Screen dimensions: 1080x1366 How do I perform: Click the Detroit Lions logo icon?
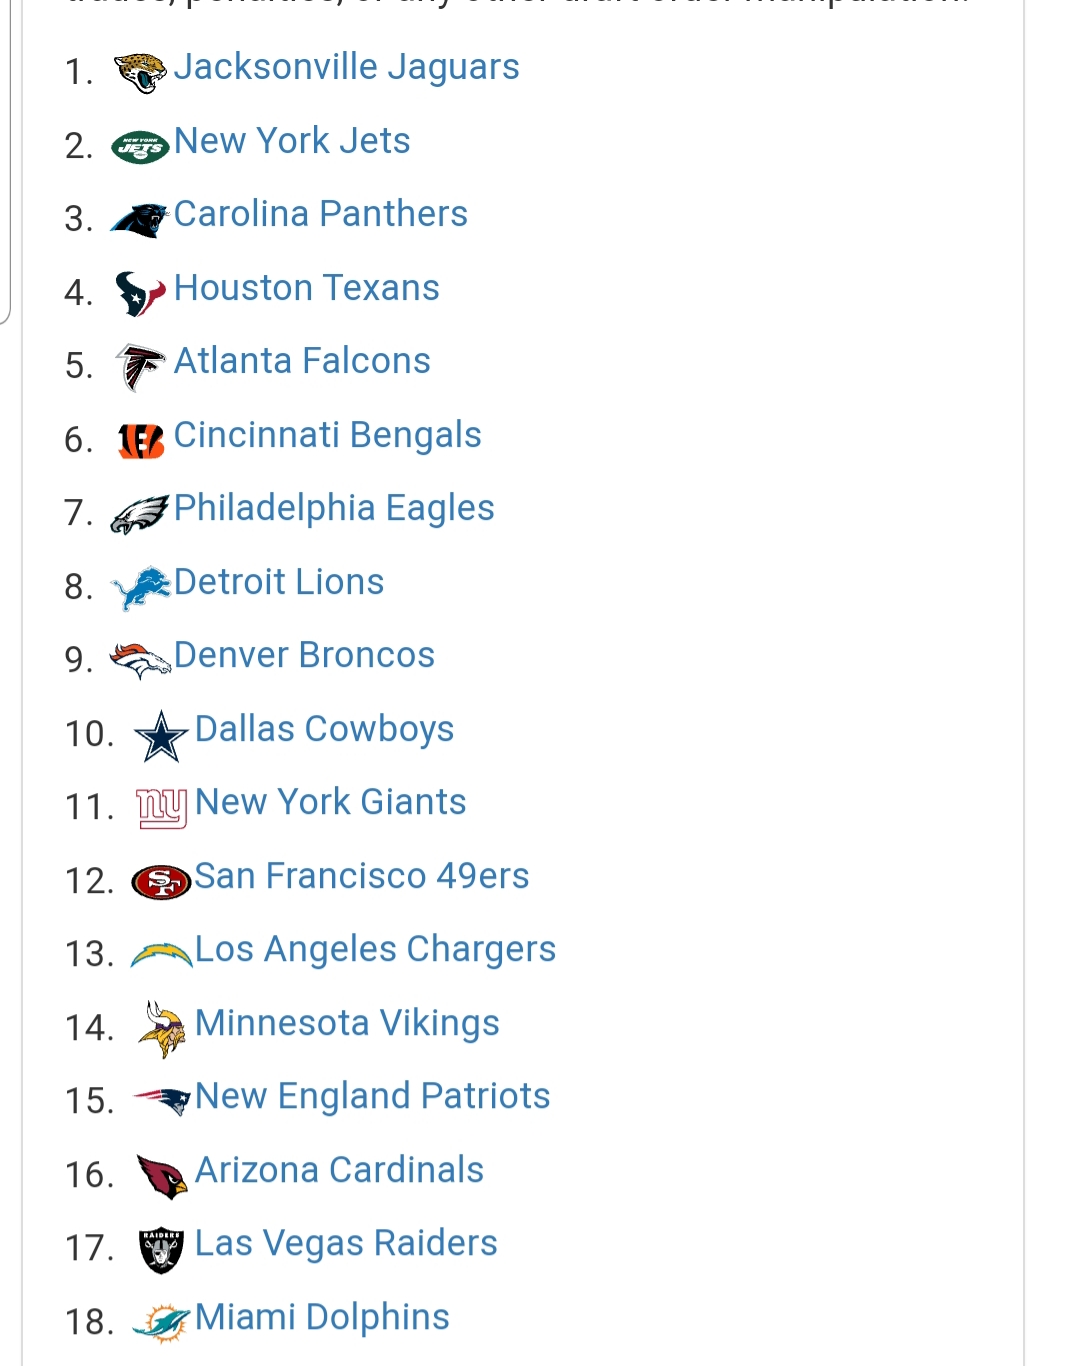[140, 588]
